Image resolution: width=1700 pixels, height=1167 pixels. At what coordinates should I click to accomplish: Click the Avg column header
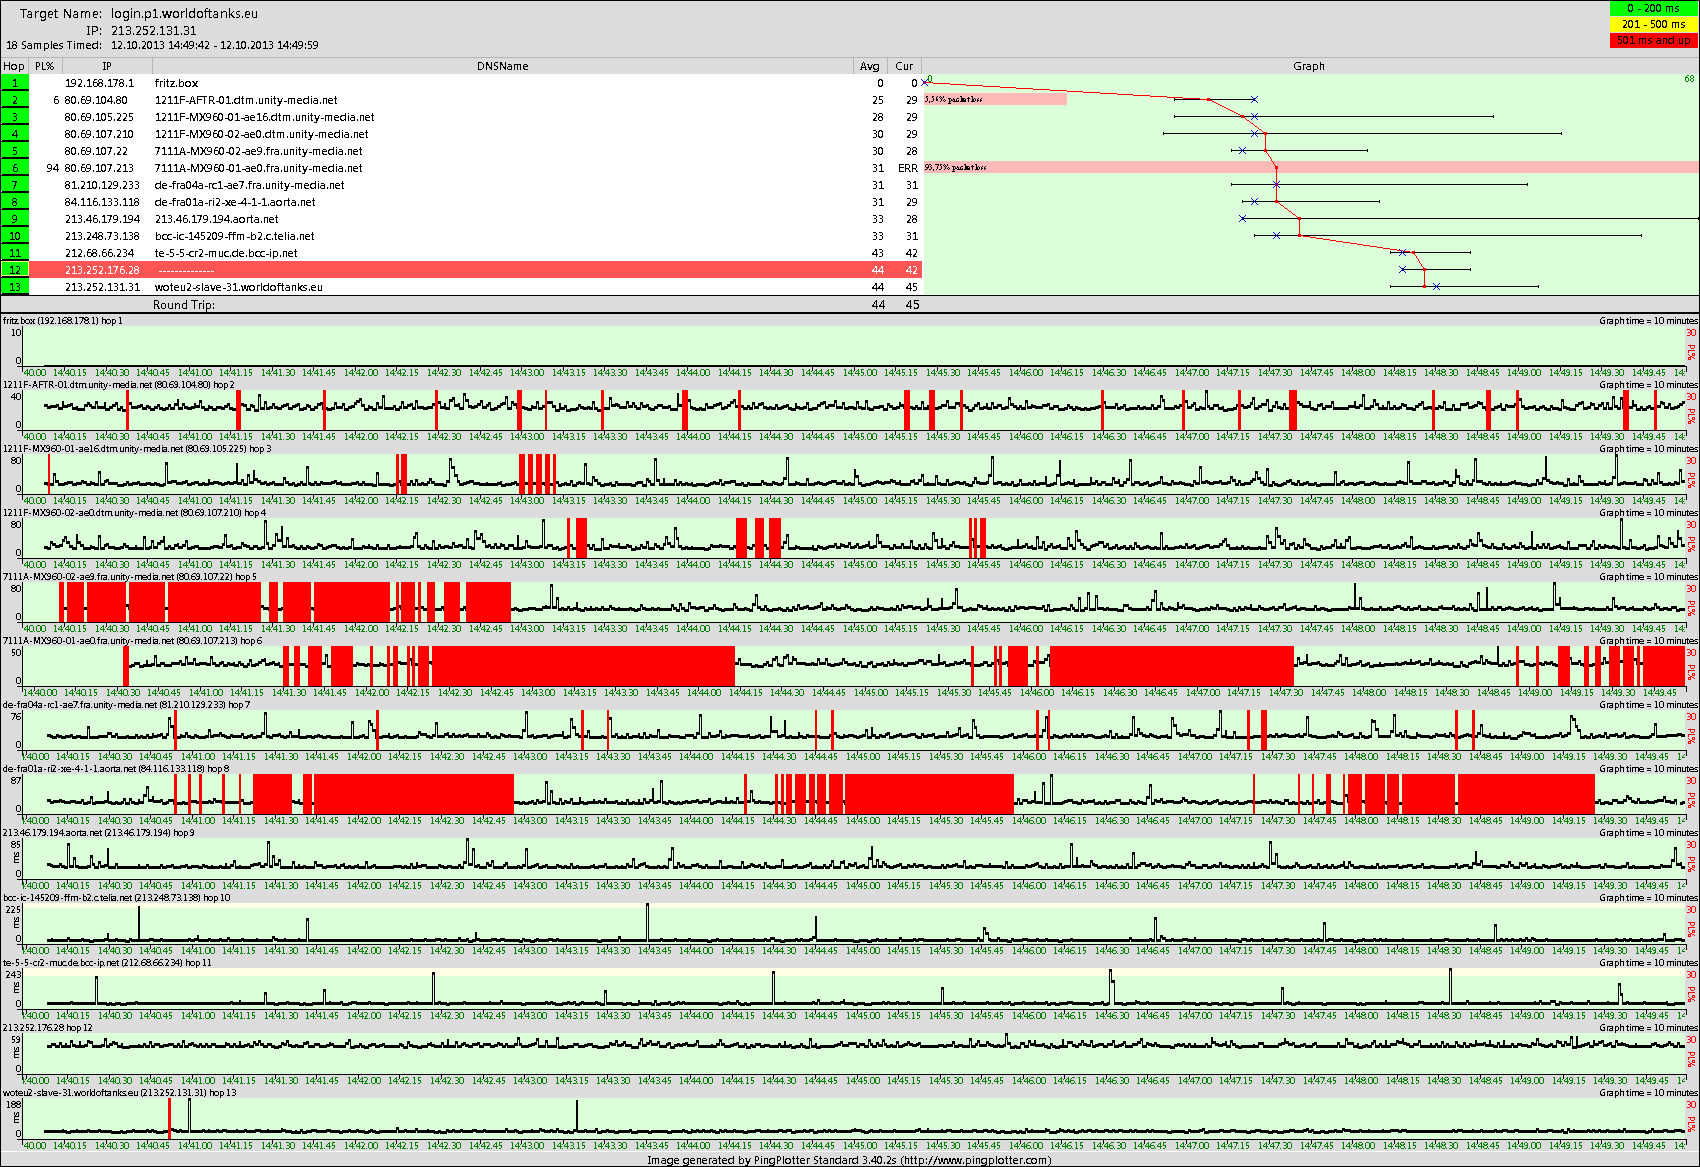(869, 66)
